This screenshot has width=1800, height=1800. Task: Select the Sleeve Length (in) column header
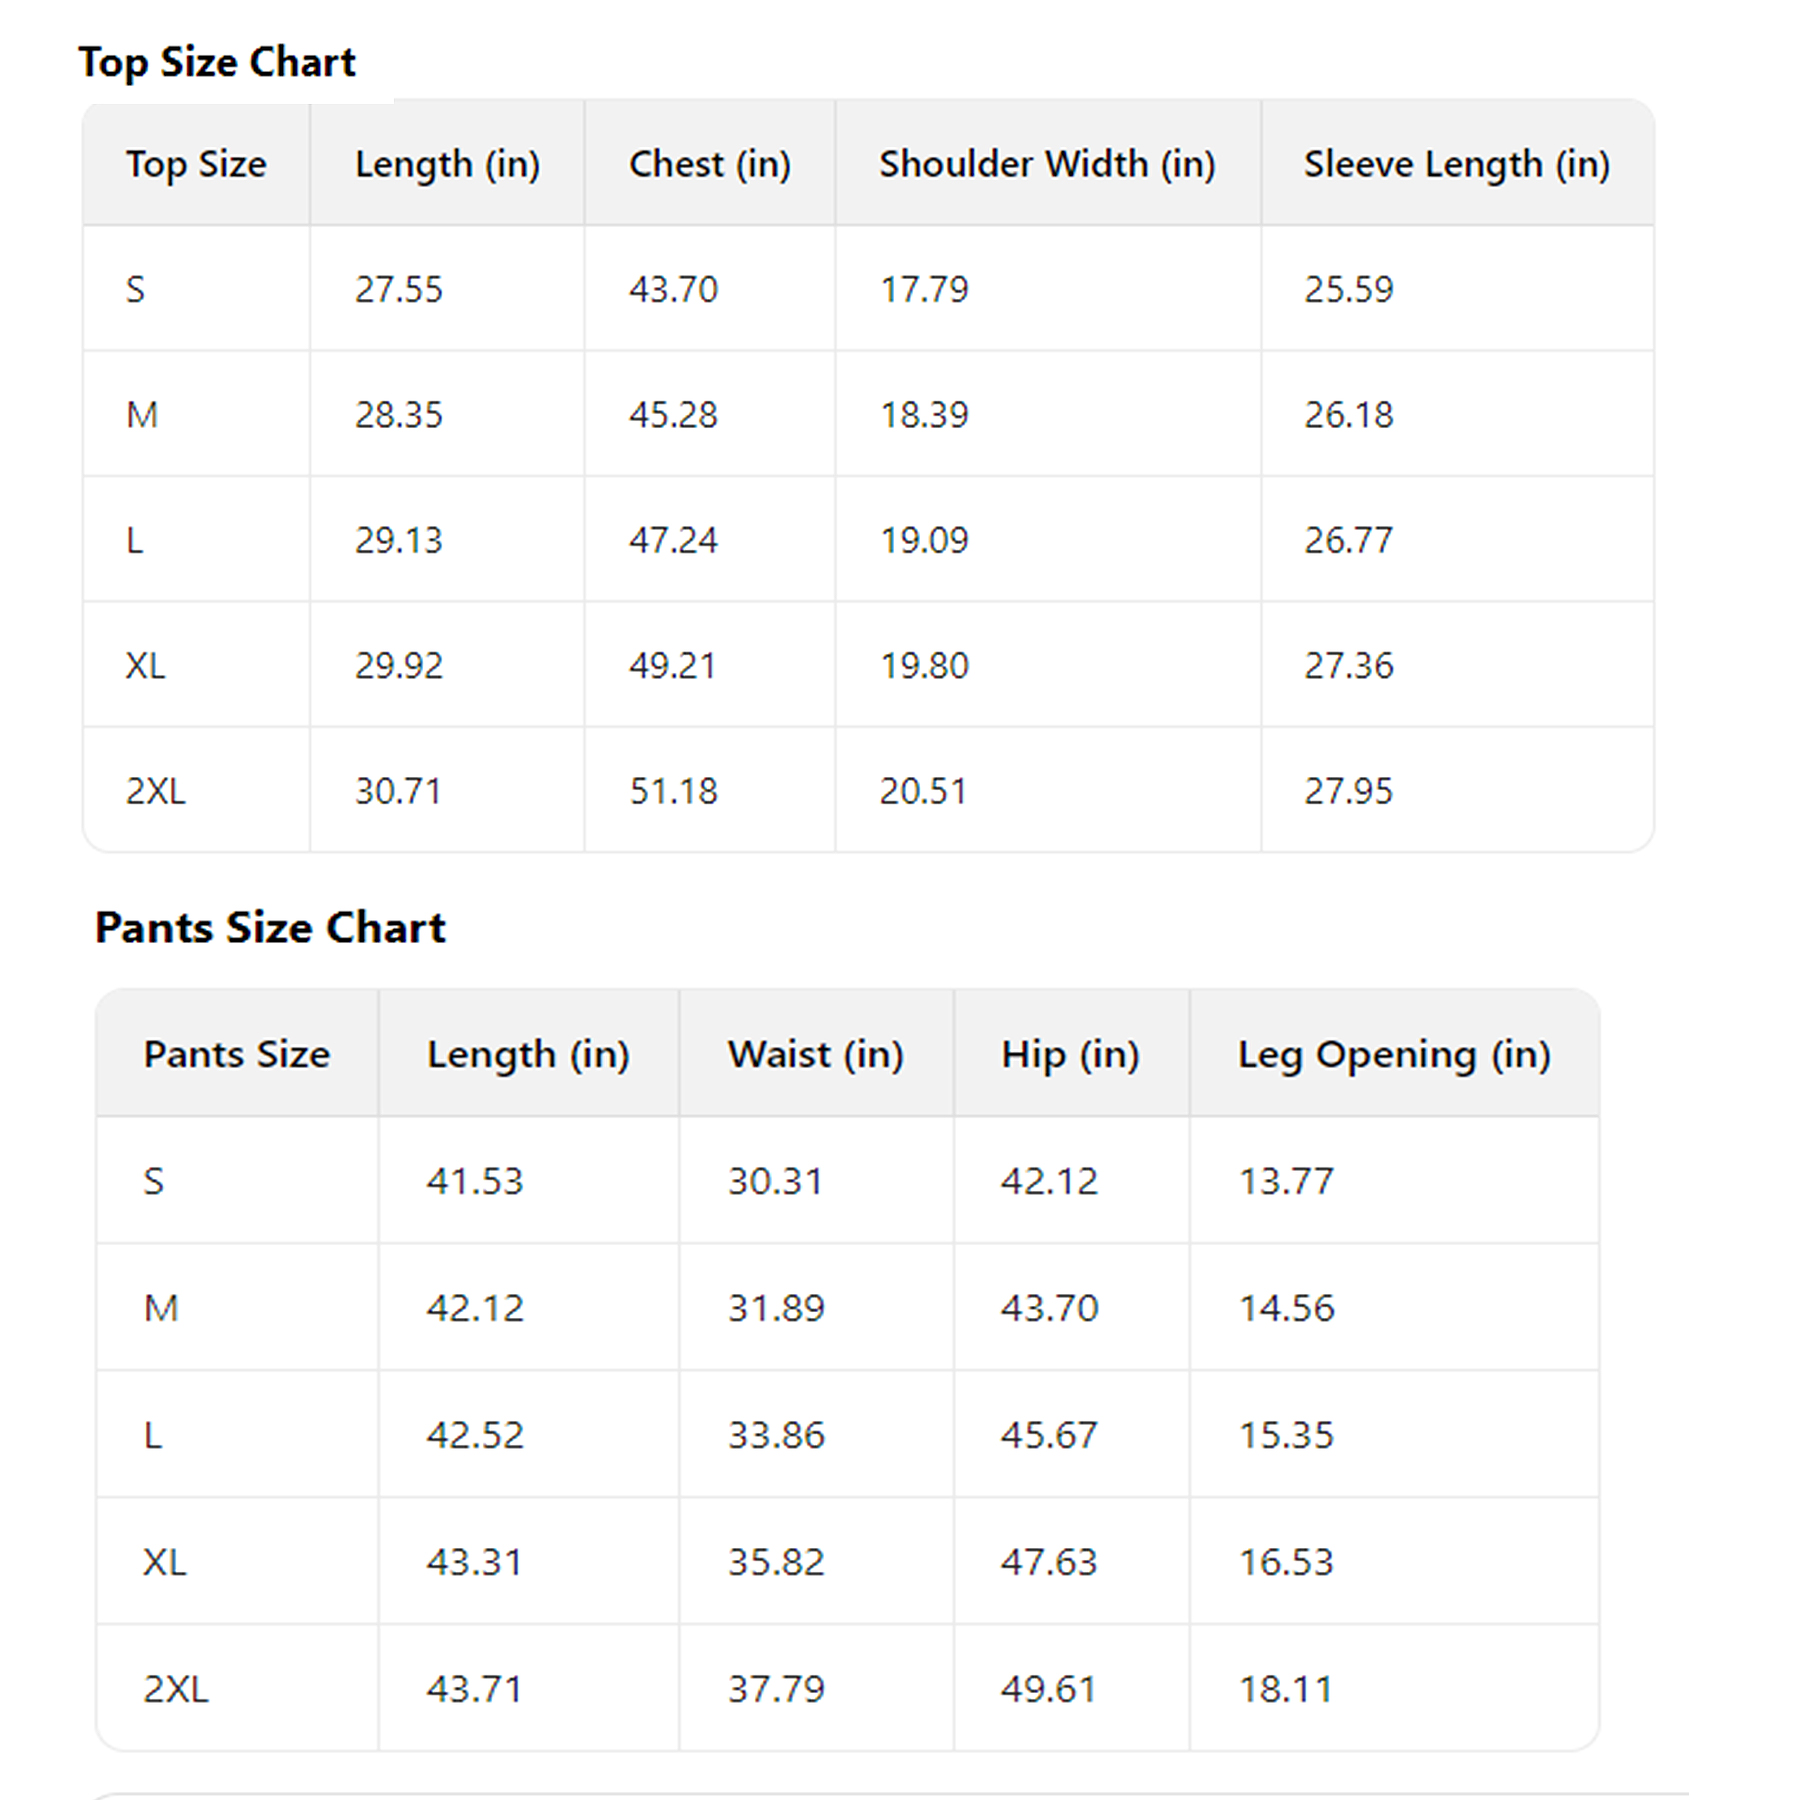(1456, 164)
